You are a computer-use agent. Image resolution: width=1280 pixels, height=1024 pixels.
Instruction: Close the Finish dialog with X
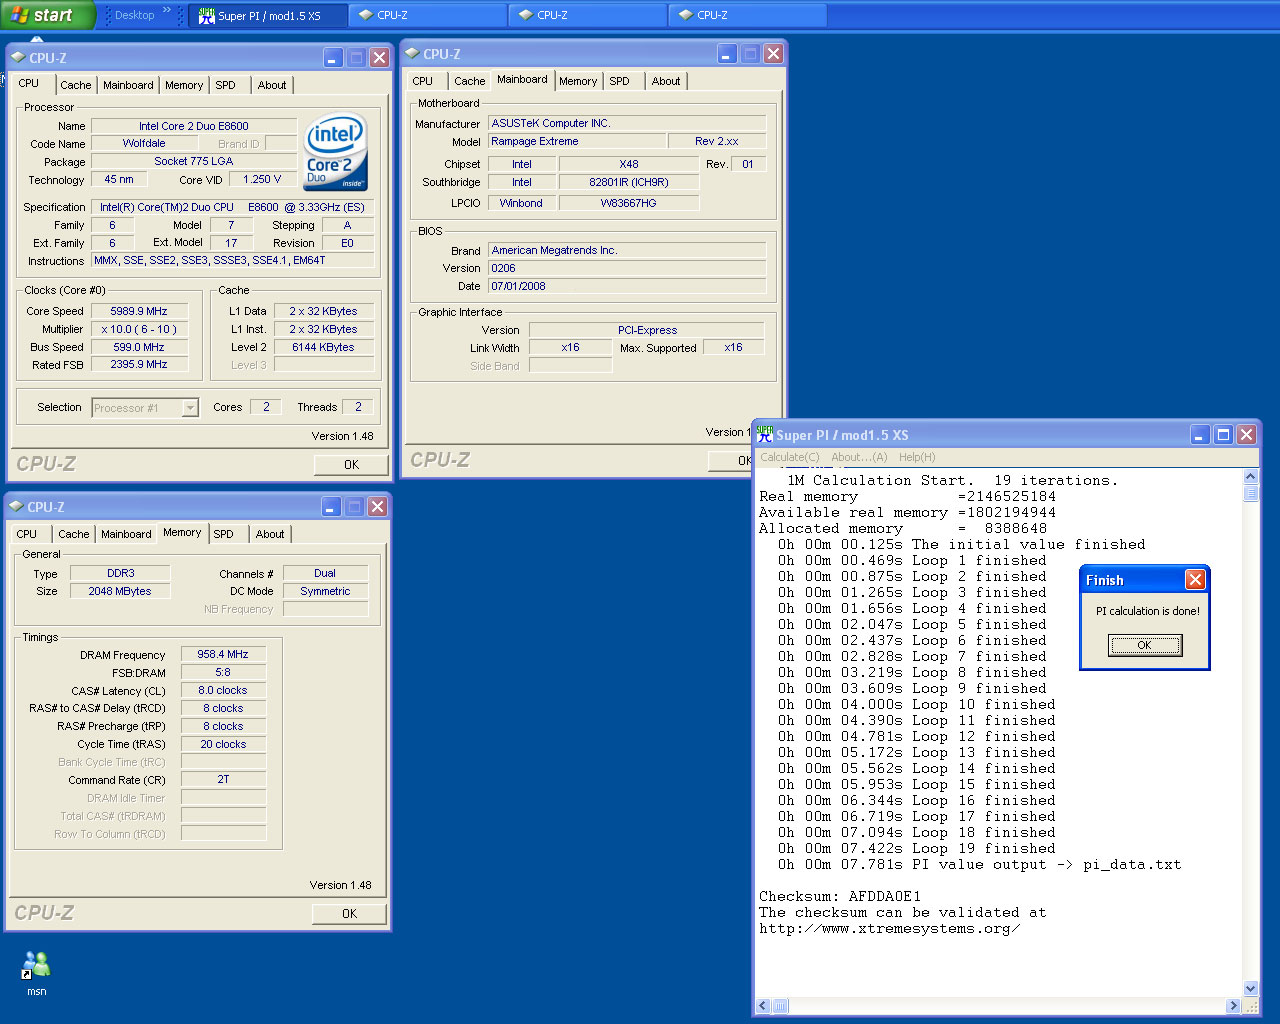(x=1195, y=580)
